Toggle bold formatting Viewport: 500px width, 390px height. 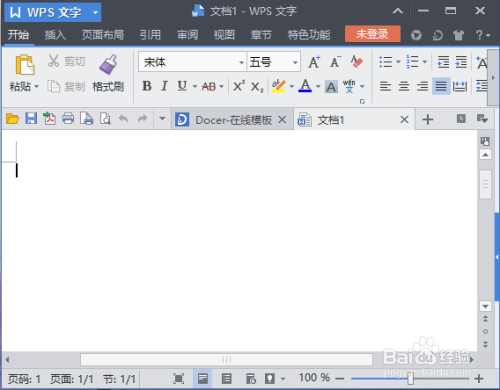coord(147,86)
